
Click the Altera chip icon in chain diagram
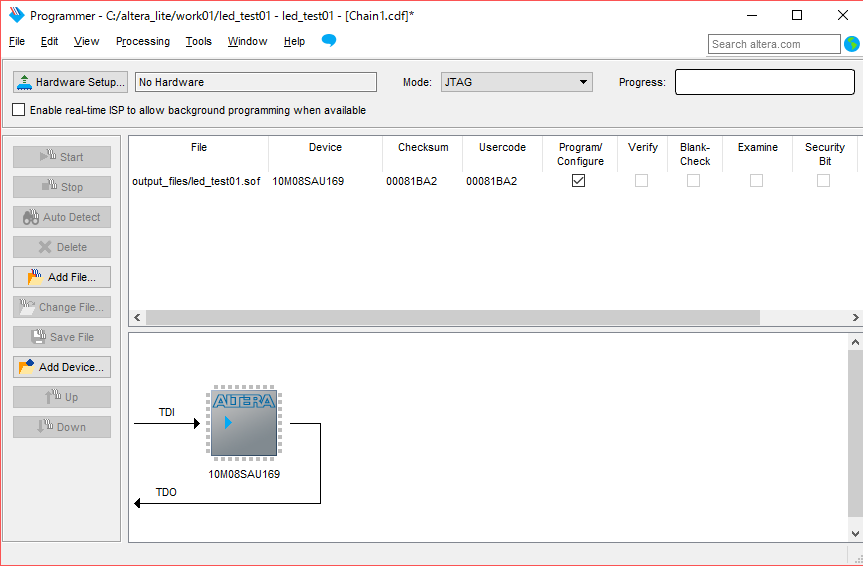coord(243,423)
